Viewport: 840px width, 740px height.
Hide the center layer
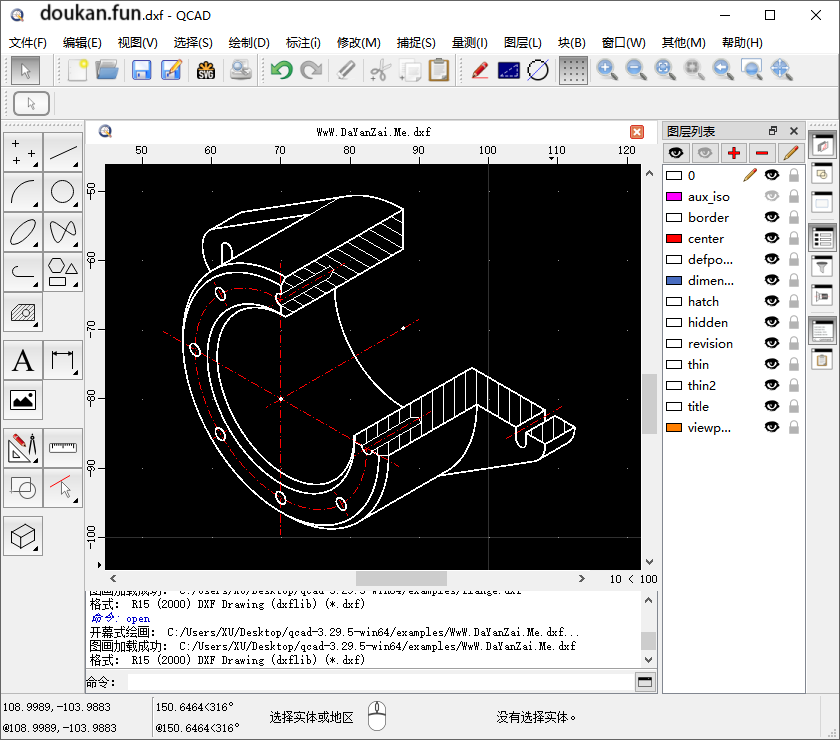pyautogui.click(x=769, y=238)
